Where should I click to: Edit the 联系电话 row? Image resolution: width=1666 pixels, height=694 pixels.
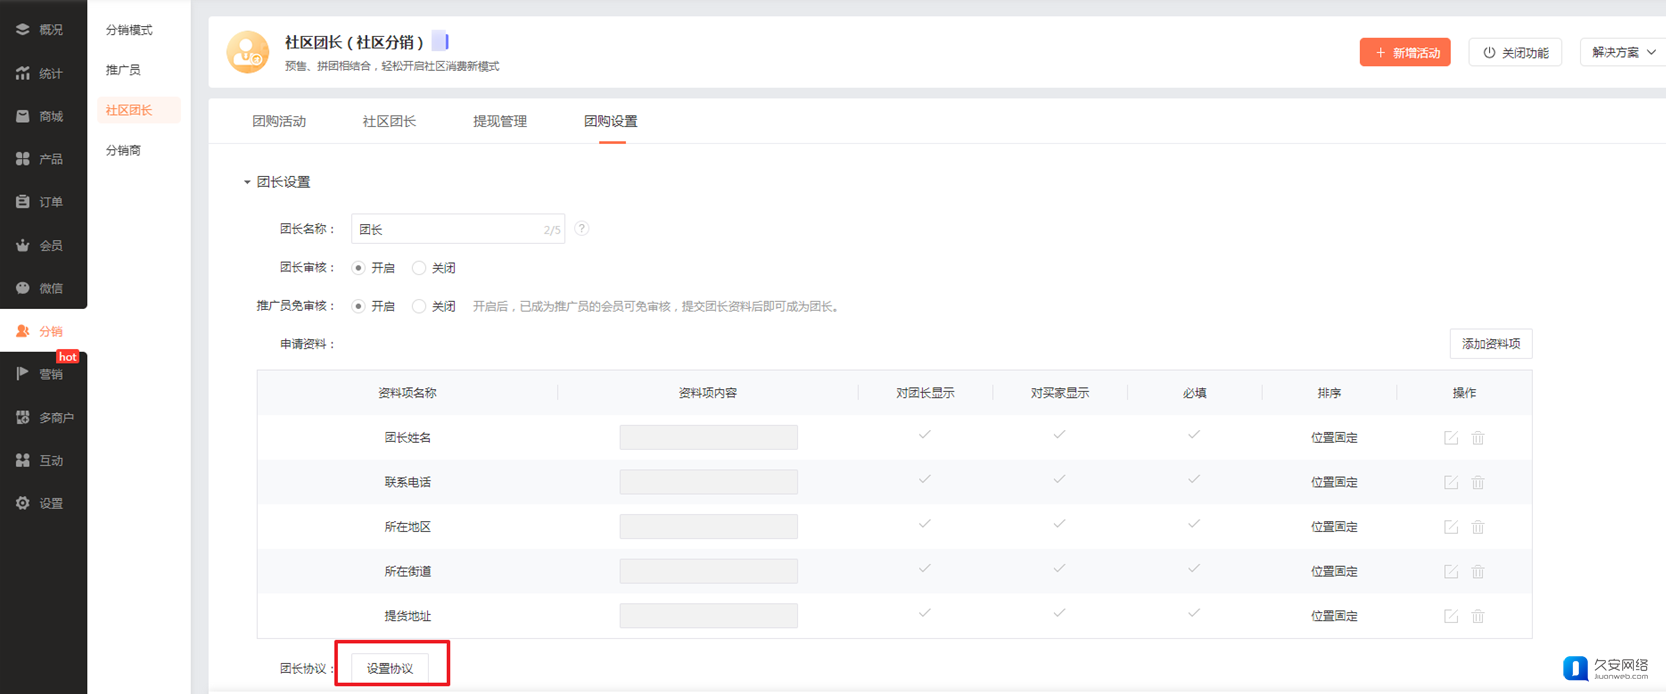click(x=1451, y=482)
